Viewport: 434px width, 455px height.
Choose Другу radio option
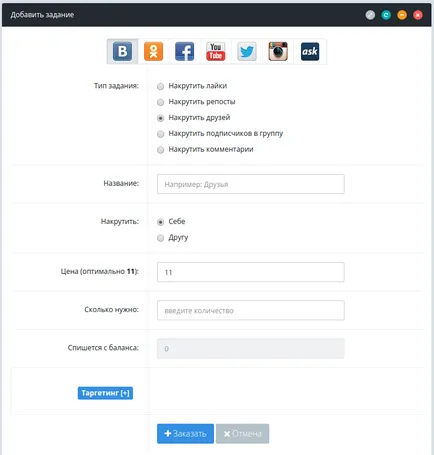coord(160,238)
